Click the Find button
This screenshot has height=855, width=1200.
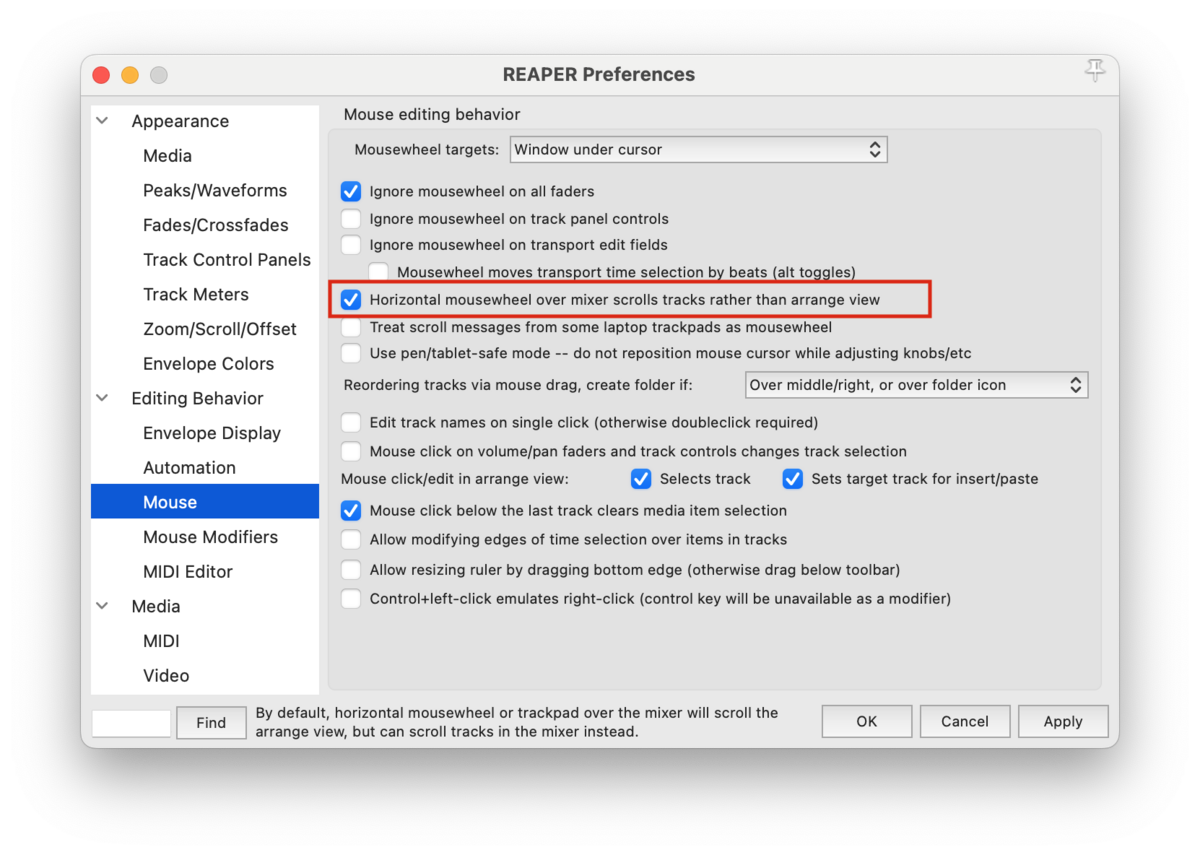point(211,722)
